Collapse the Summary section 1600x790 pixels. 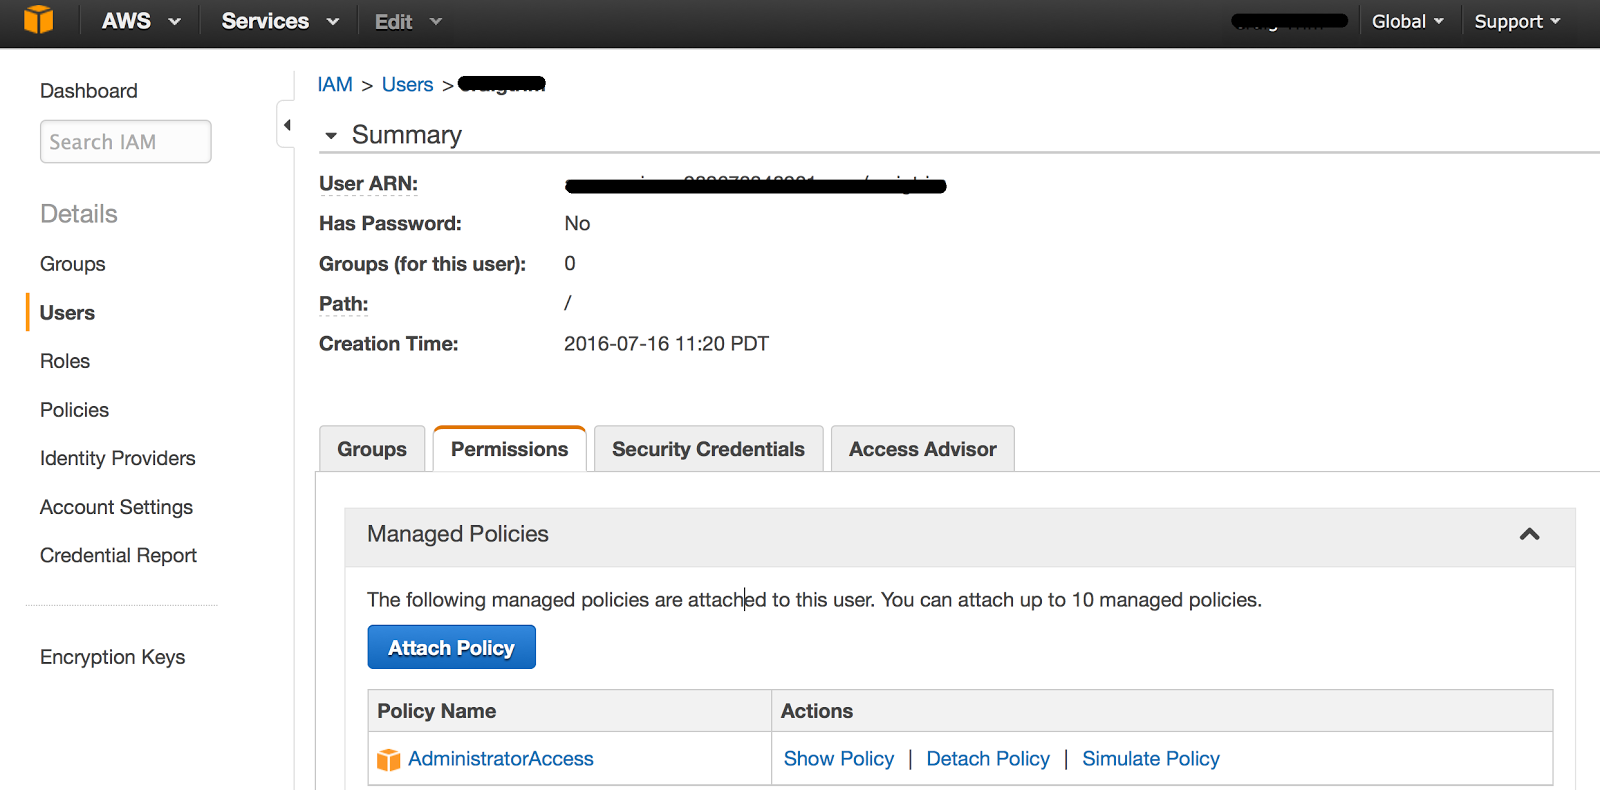click(x=331, y=134)
